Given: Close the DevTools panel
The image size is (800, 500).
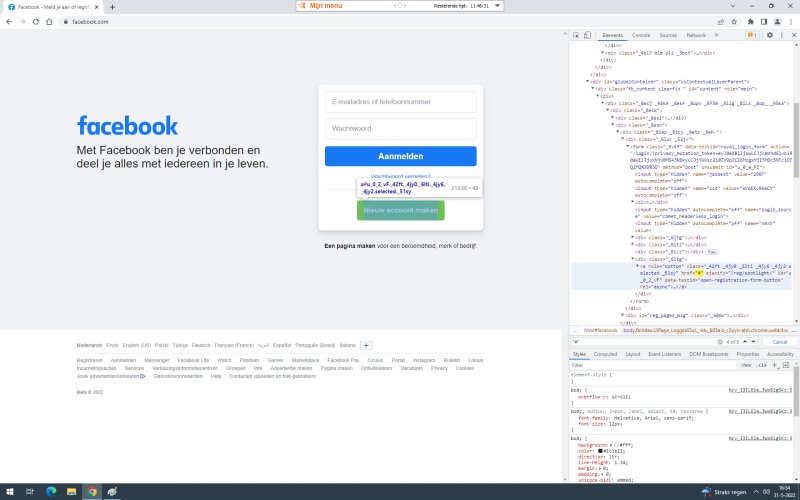Looking at the screenshot, I should (794, 35).
